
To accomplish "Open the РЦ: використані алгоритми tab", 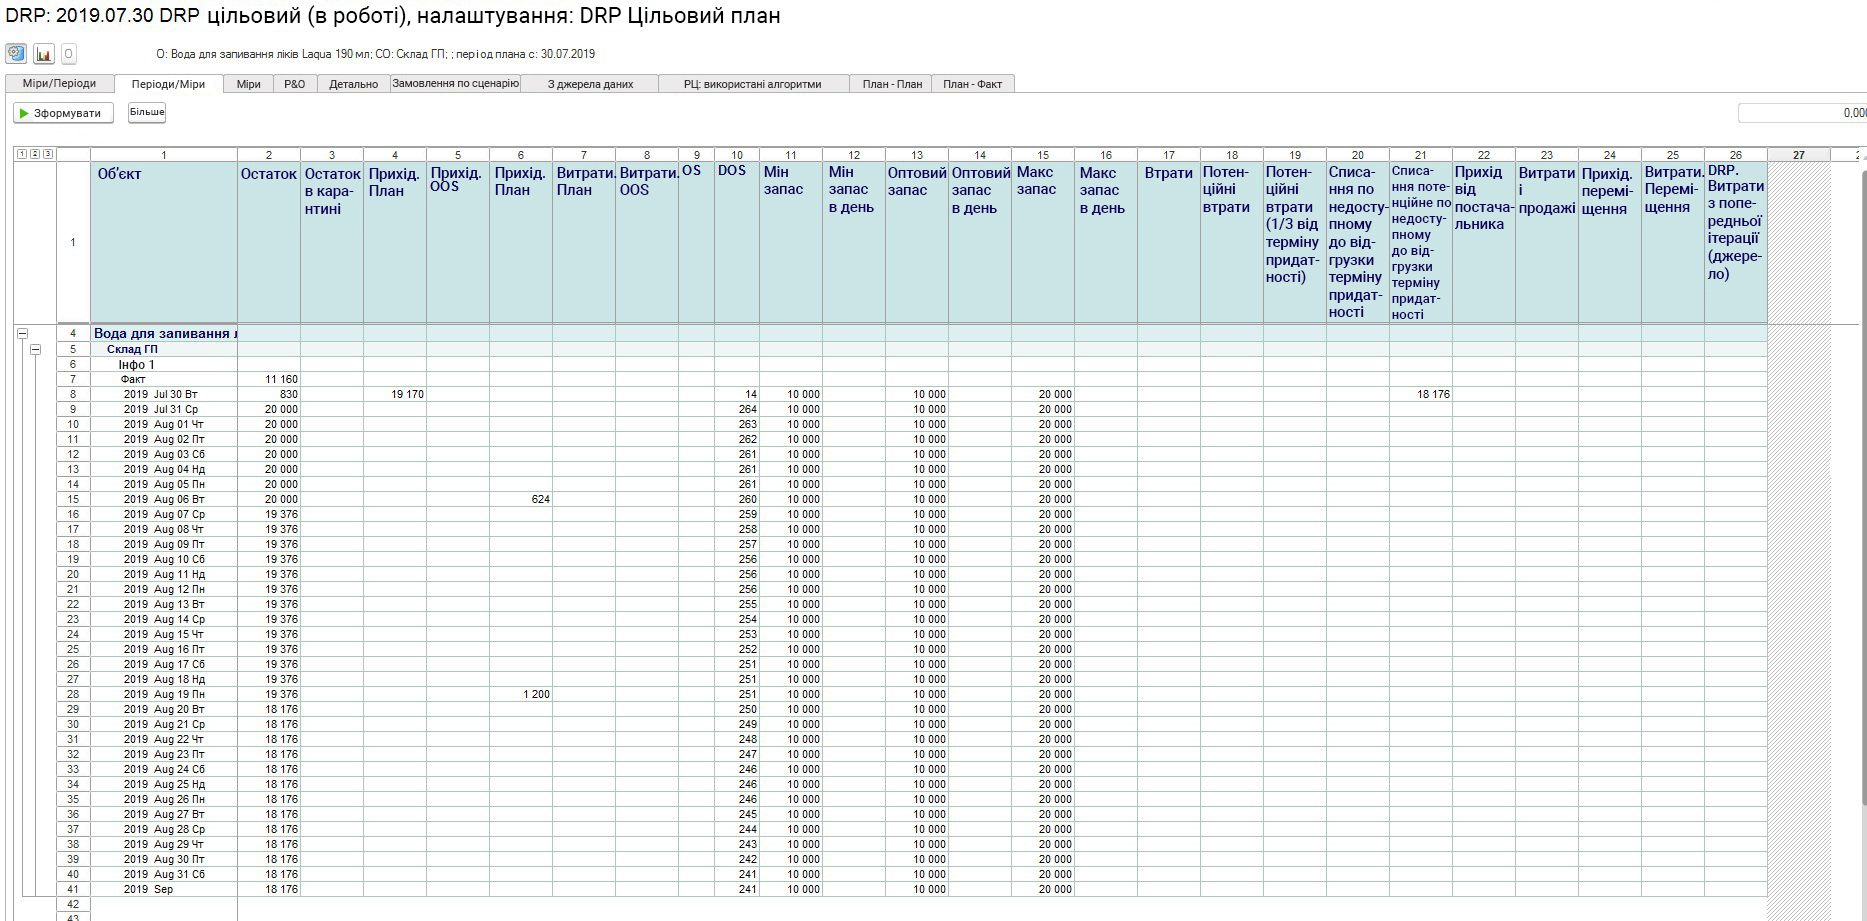I will click(753, 84).
